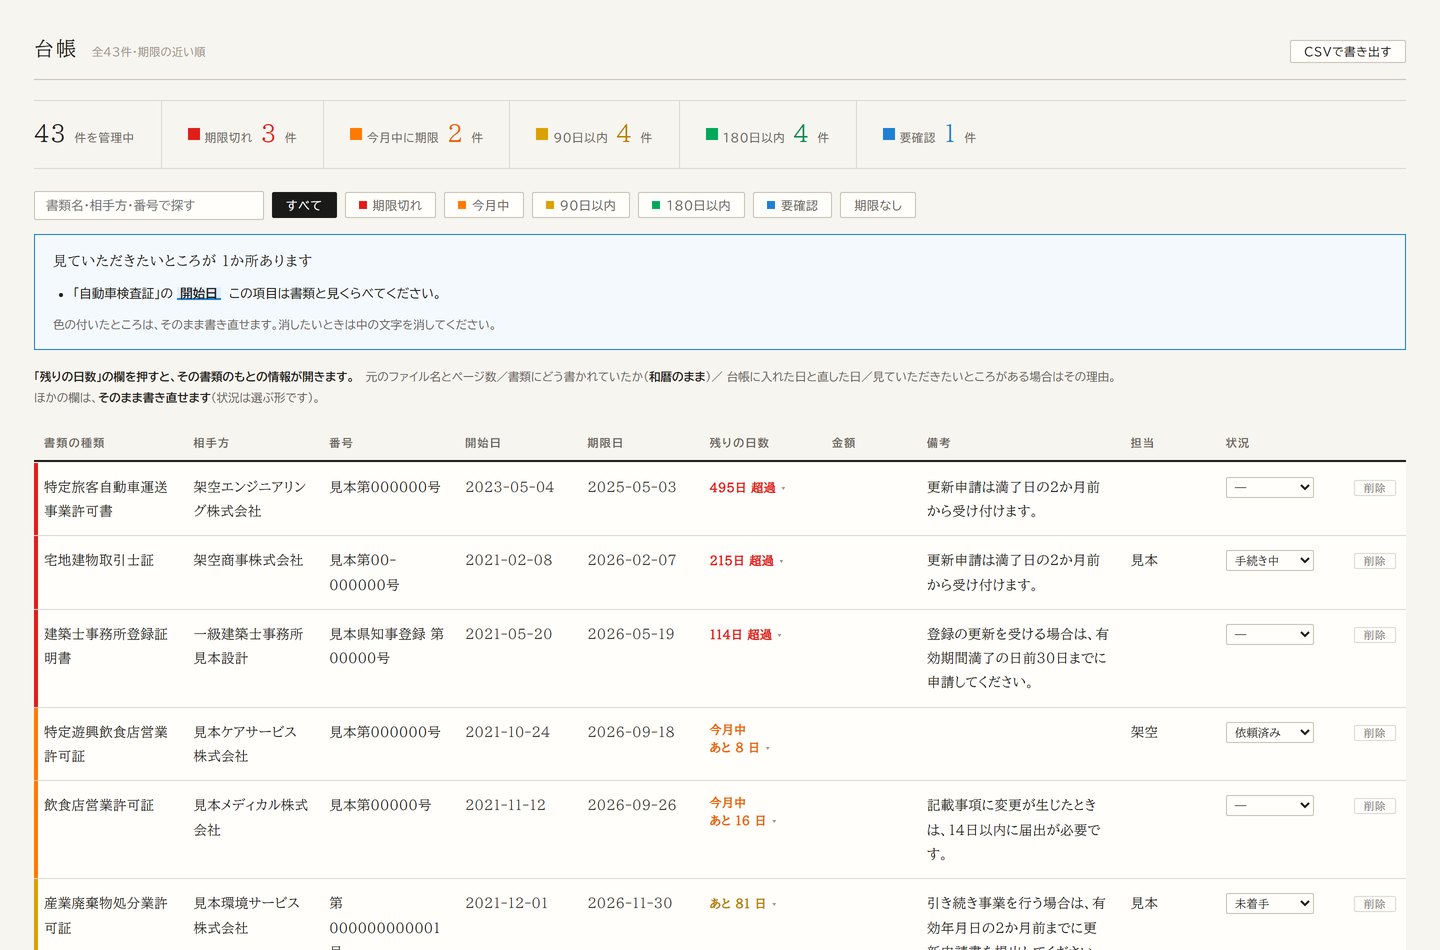Screen dimensions: 1440x950
Task: Expand source info for 215日 超過
Action: pos(746,561)
